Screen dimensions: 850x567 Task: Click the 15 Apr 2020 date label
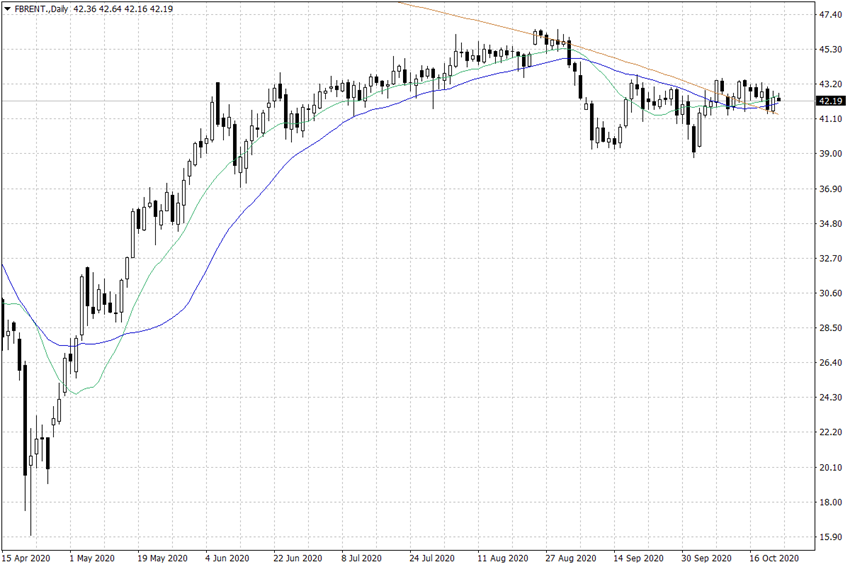26,558
